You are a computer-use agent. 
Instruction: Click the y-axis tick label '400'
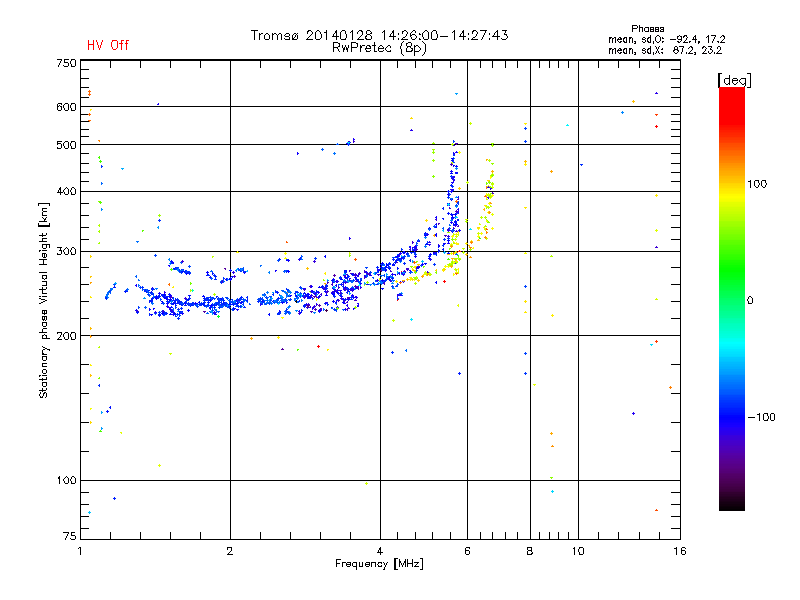[x=66, y=191]
